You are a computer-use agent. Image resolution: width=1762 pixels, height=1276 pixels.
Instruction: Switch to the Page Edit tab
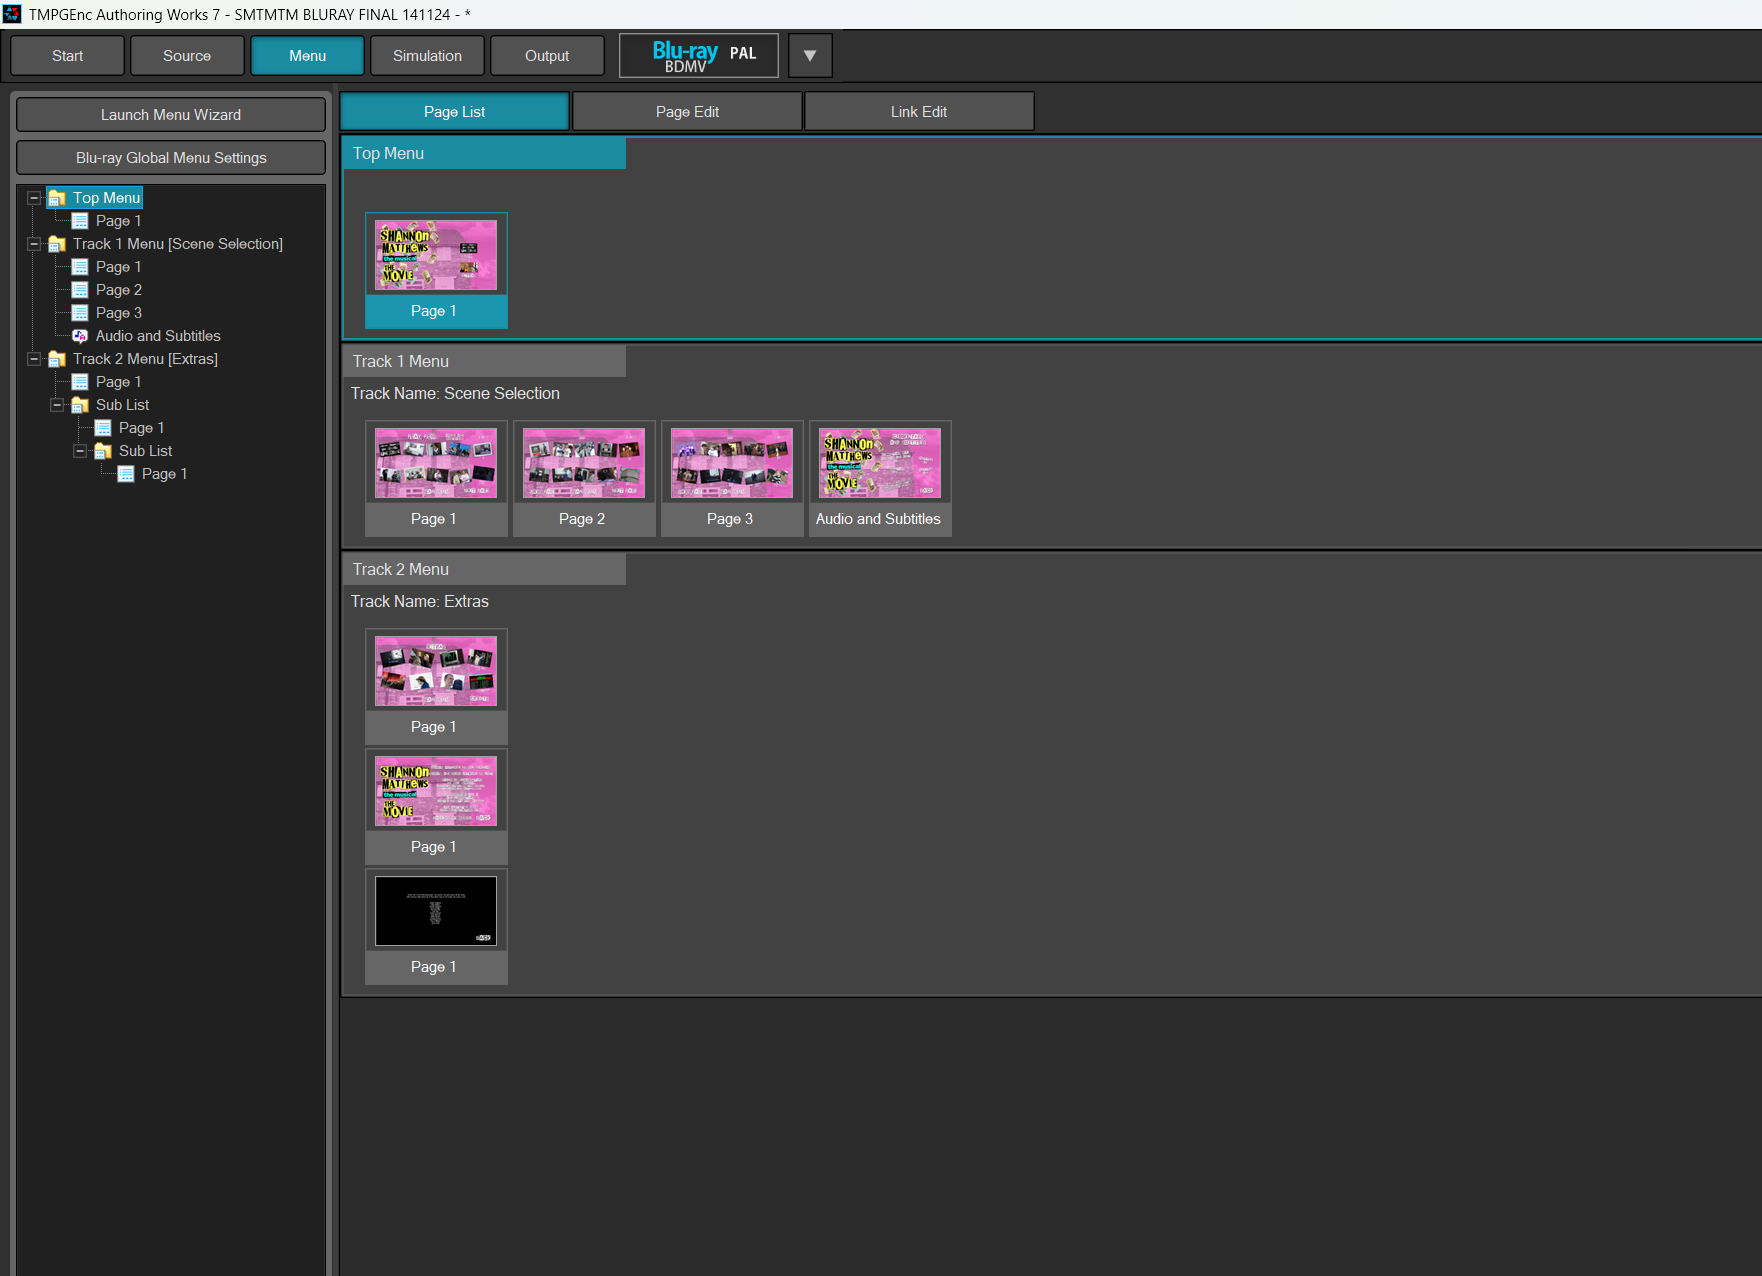(x=687, y=112)
